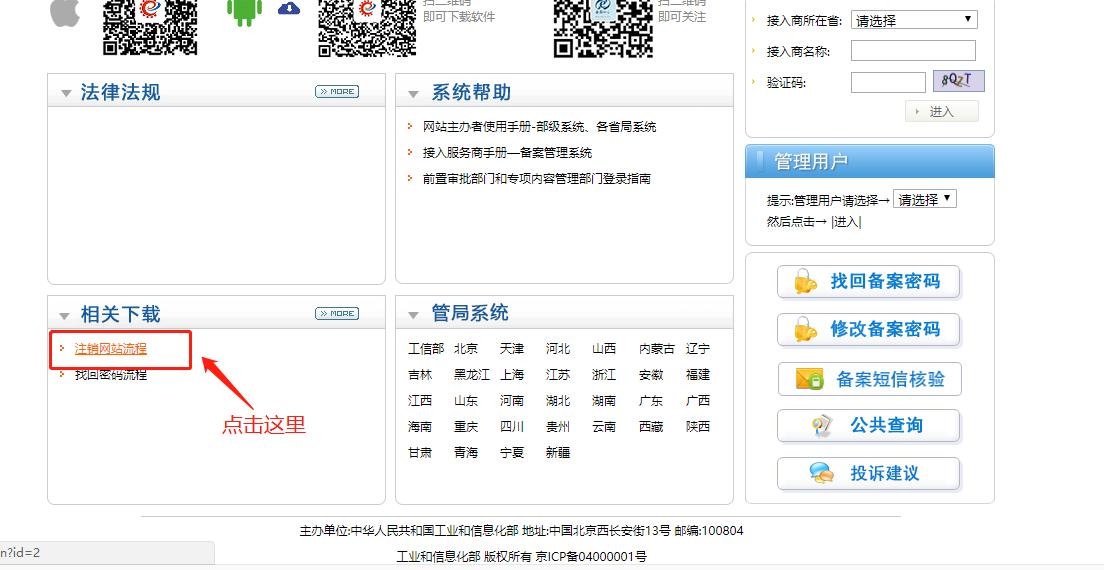The height and width of the screenshot is (570, 1104).
Task: Open 网站主办者使用手册 link
Action: (539, 127)
